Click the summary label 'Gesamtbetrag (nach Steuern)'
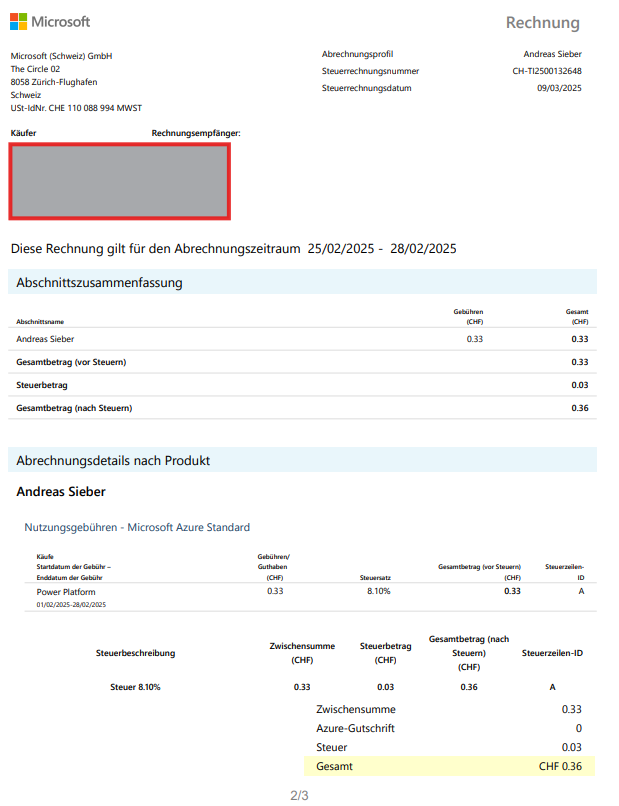The height and width of the screenshot is (806, 619). 74,408
